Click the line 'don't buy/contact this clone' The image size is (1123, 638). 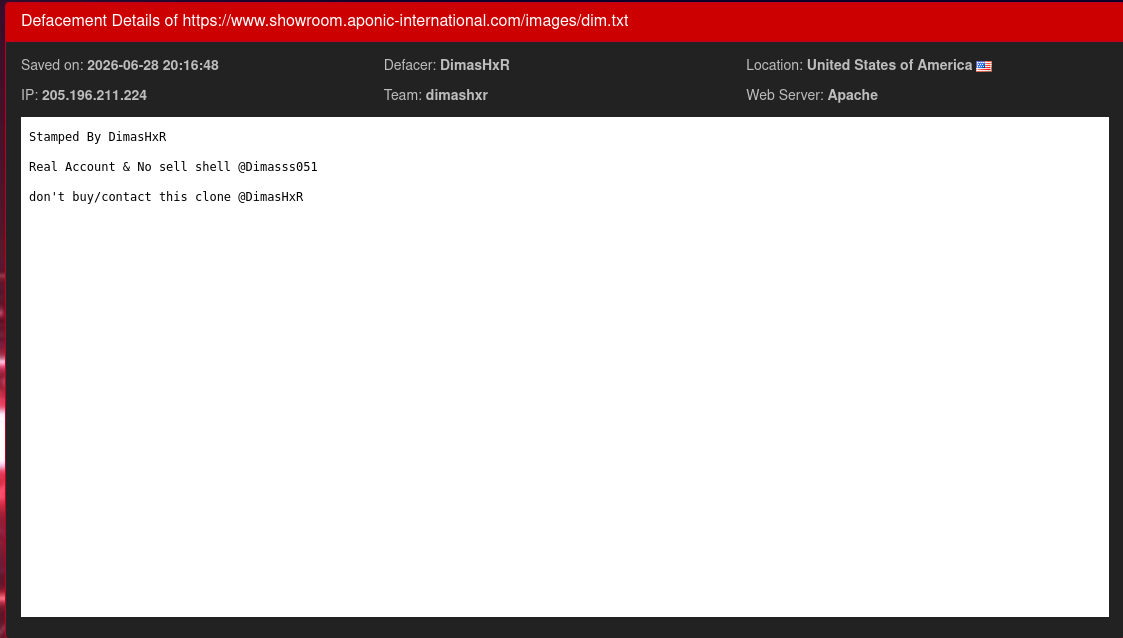click(166, 197)
